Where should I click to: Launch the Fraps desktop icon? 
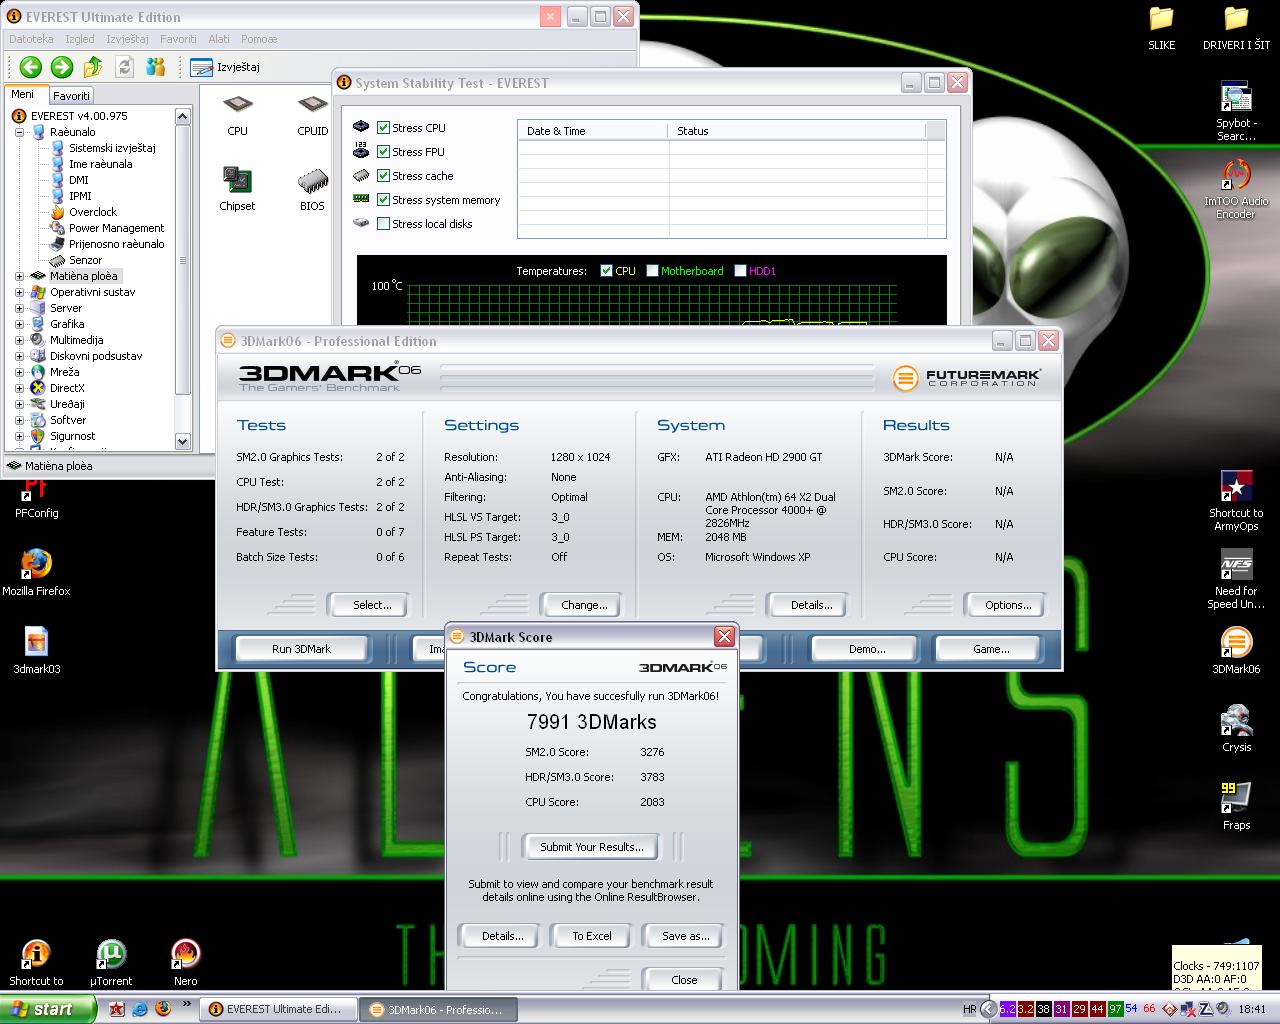click(1236, 807)
